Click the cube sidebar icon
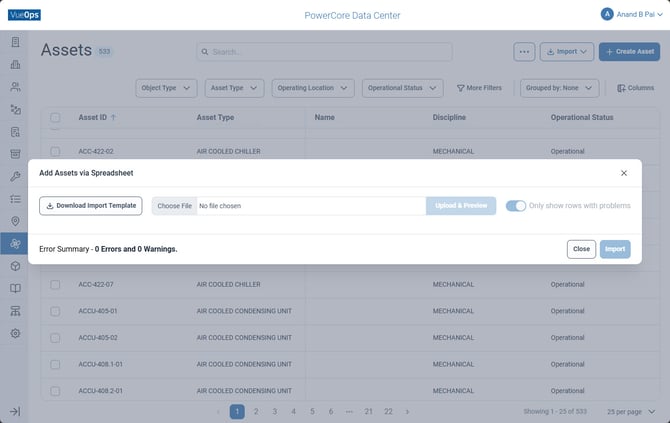This screenshot has width=670, height=423. [15, 266]
